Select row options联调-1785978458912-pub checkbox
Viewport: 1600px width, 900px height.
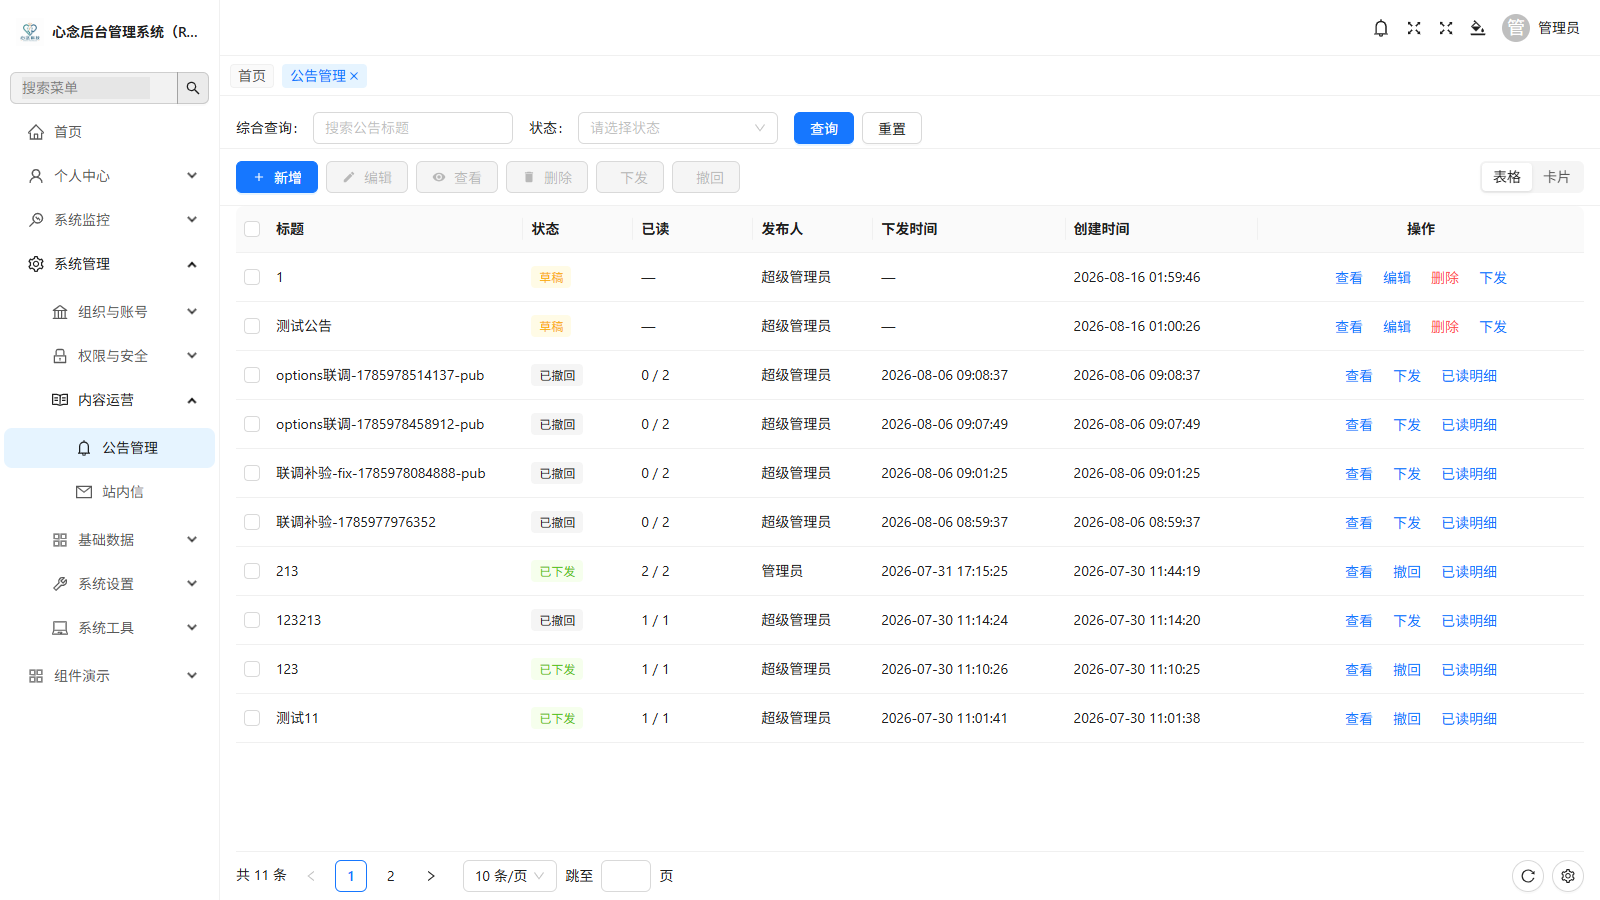click(252, 424)
